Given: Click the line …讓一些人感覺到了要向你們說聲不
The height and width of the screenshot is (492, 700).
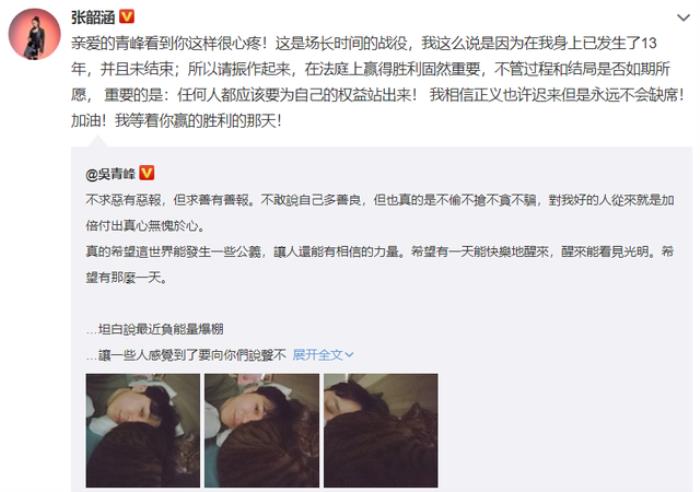Looking at the screenshot, I should click(x=186, y=355).
